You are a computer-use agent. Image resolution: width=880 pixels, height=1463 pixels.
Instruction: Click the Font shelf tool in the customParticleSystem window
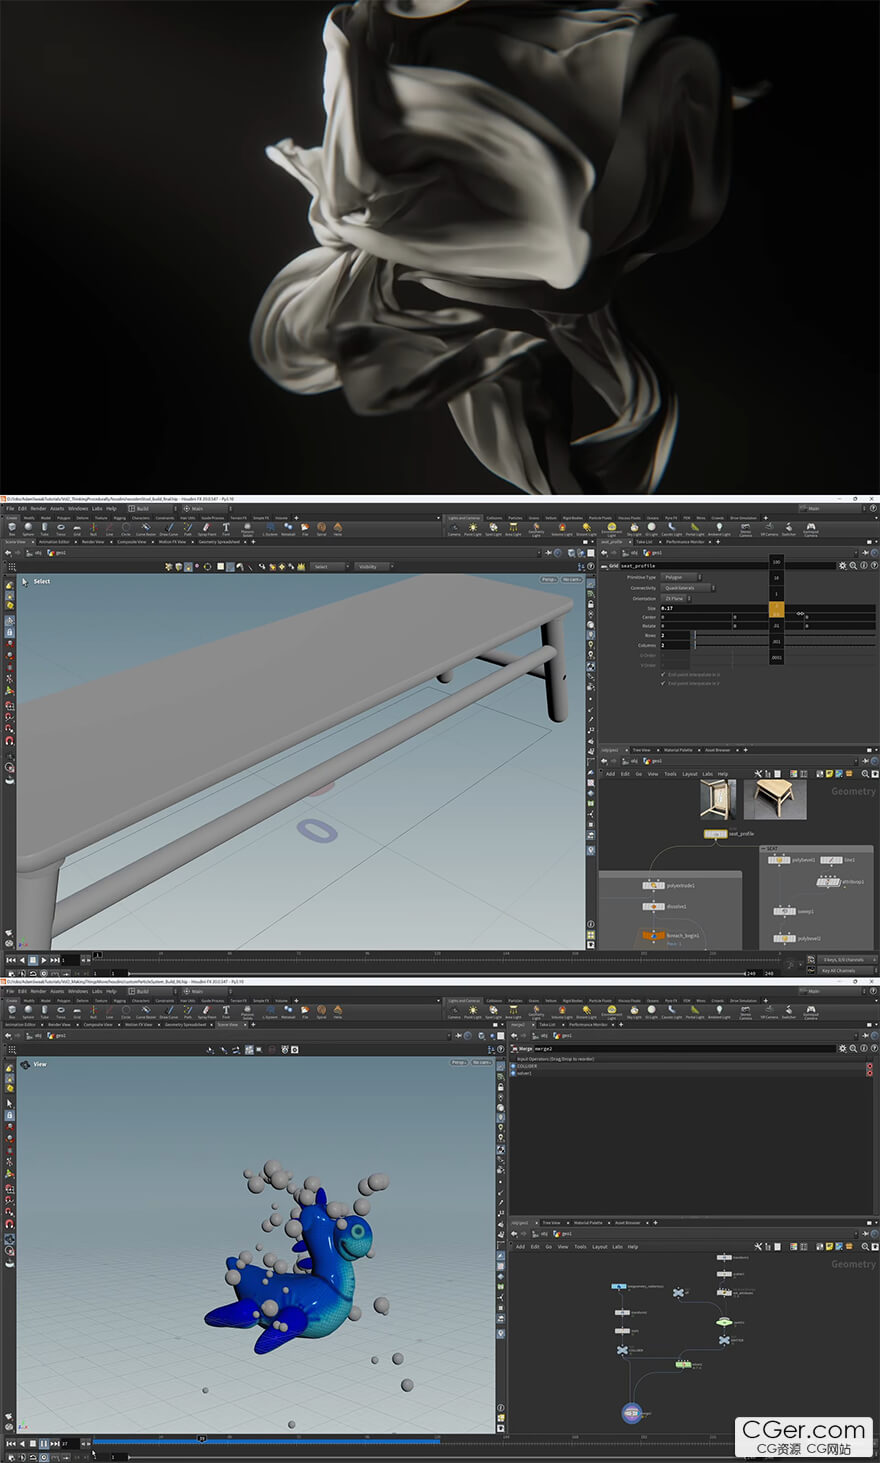click(226, 1012)
